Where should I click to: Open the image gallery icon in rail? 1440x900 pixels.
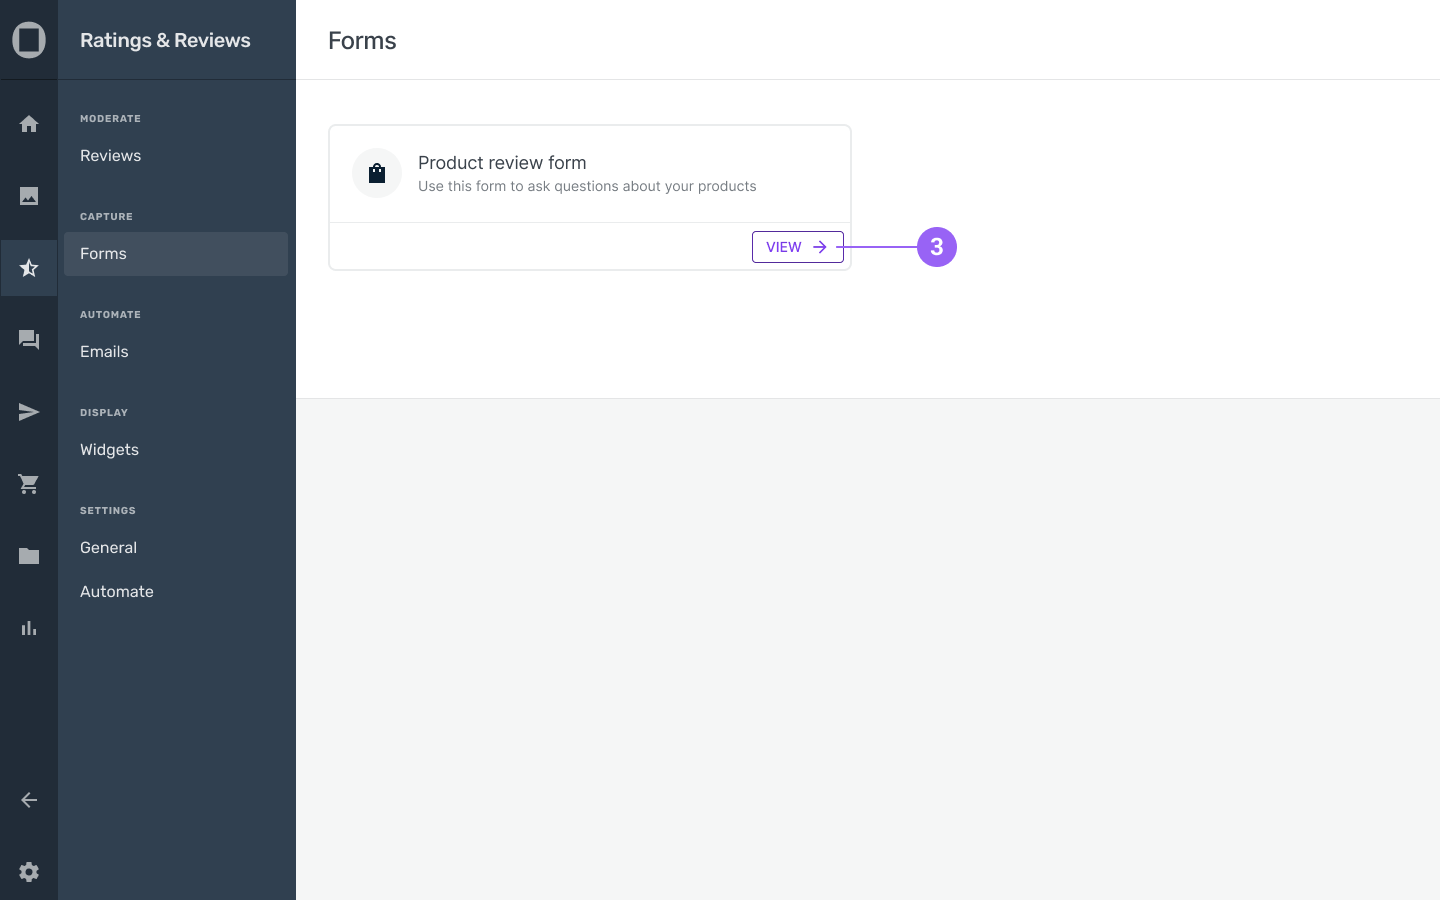coord(29,196)
